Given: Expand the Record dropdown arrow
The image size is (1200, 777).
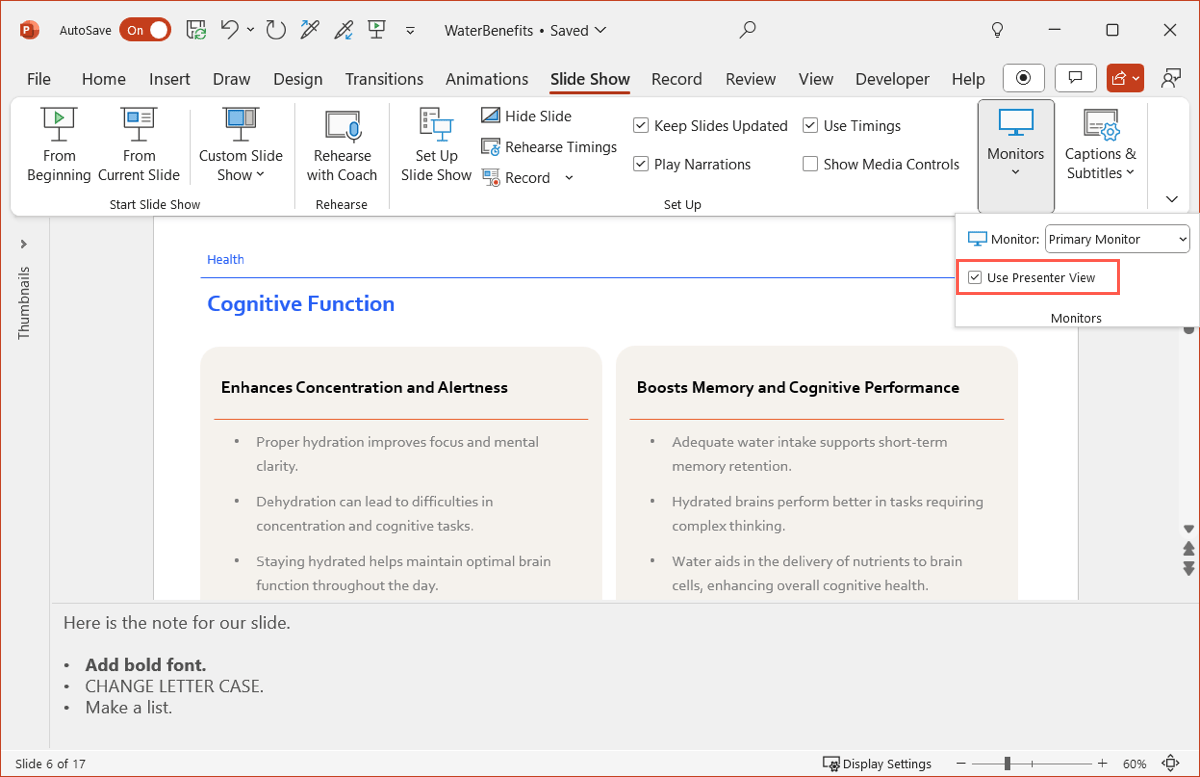Looking at the screenshot, I should coord(569,178).
